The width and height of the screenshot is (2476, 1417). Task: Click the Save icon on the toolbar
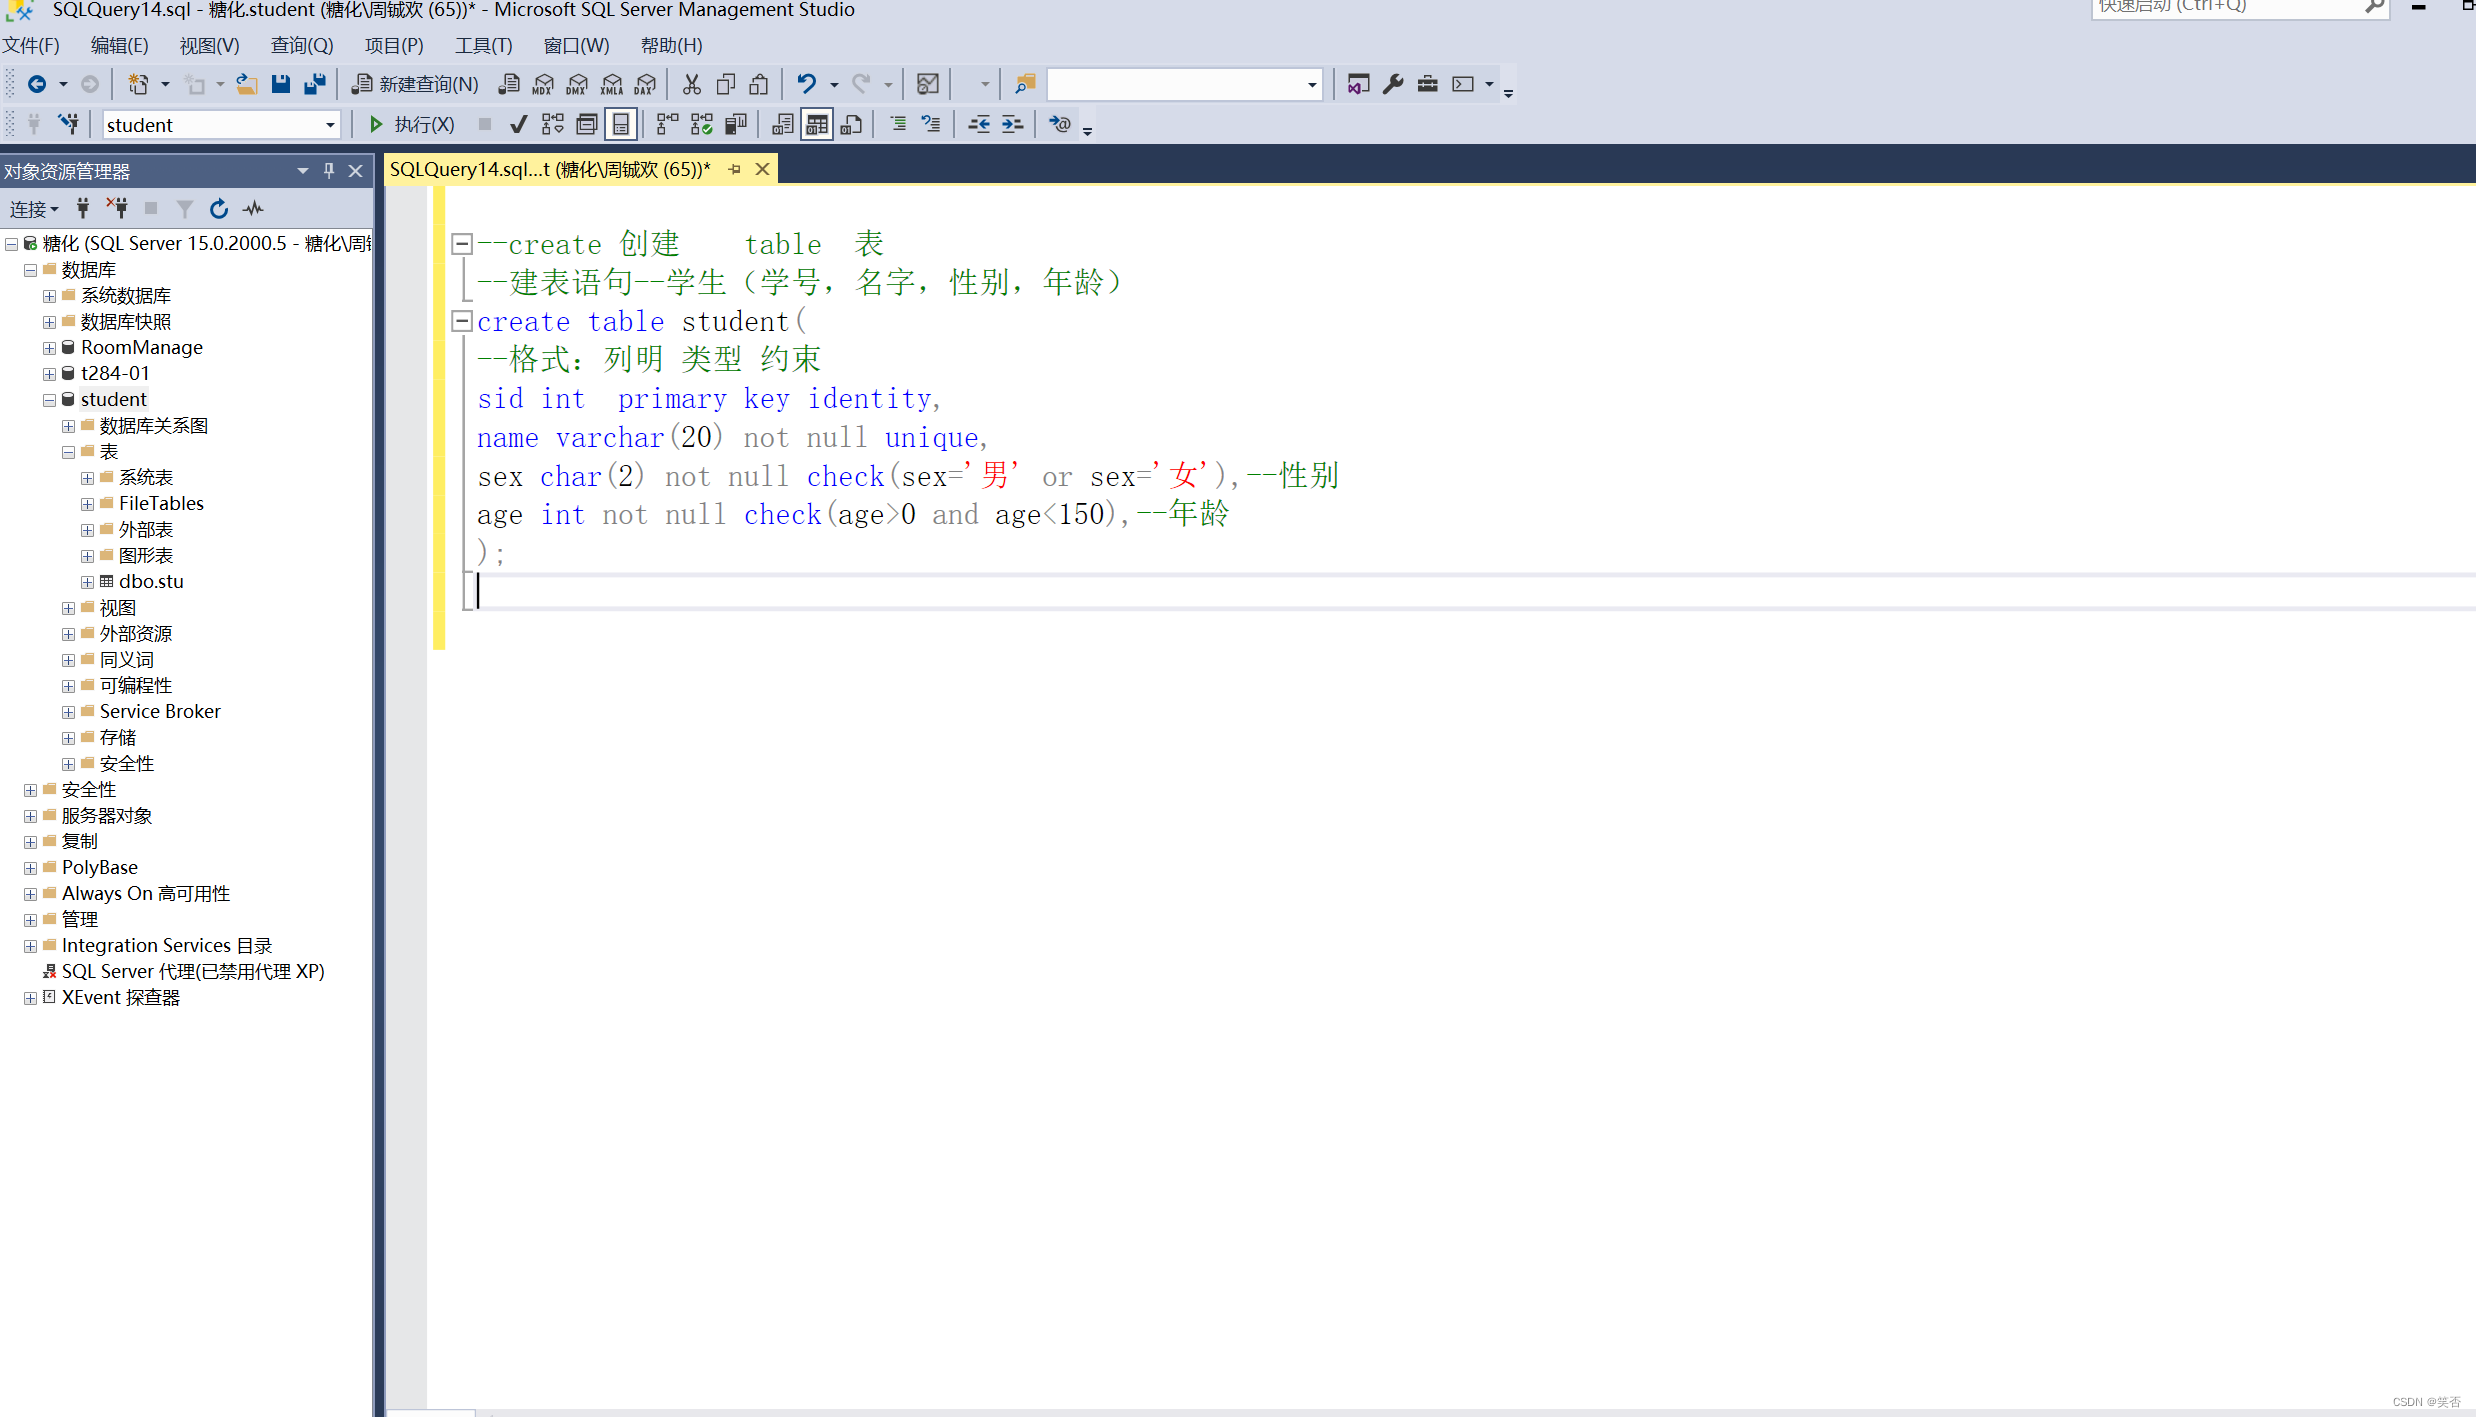point(281,84)
